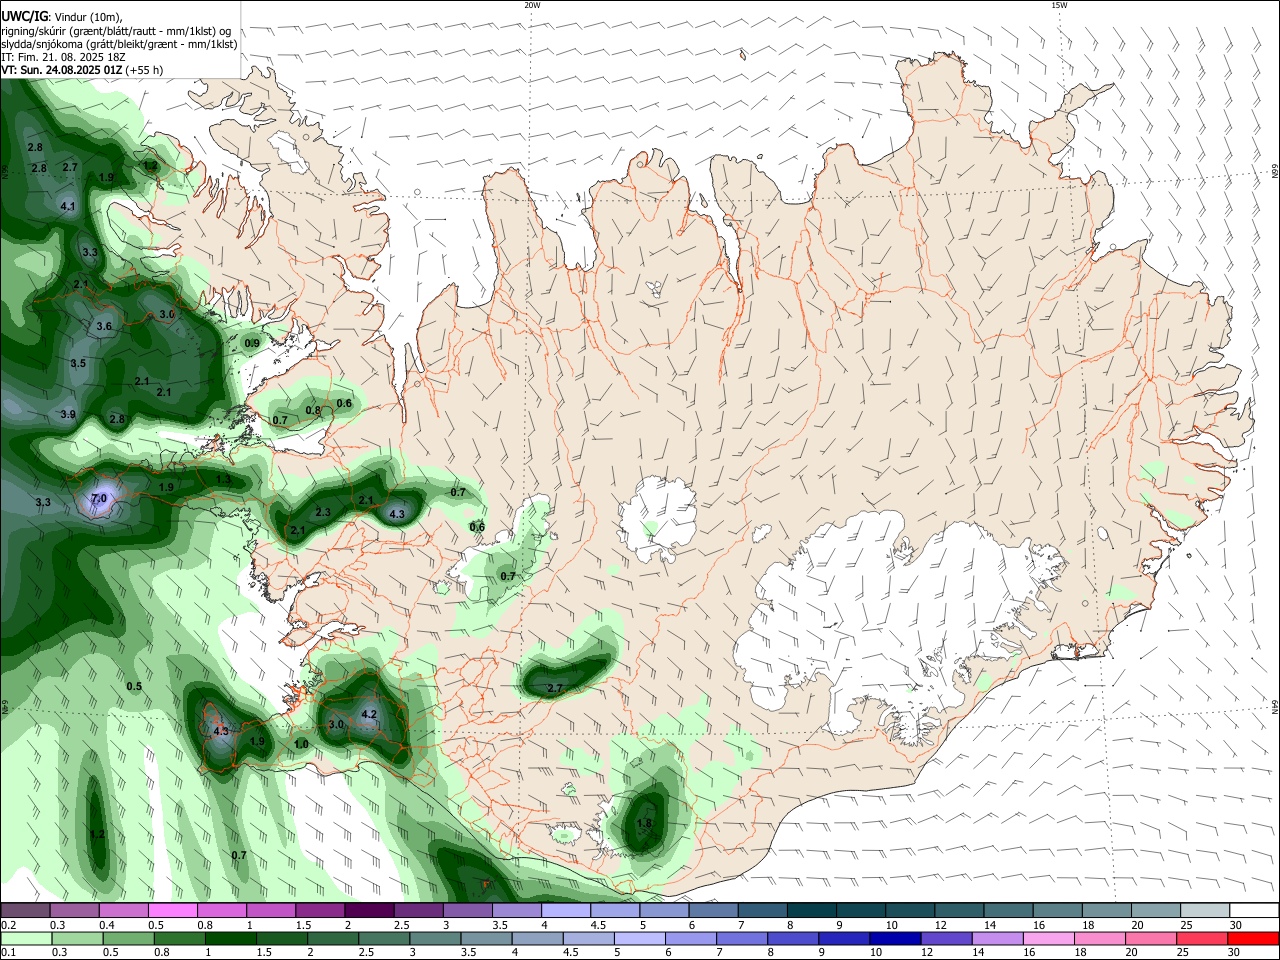Pick the top legend swatch between 4 and 4.5
Screen dimensions: 1280x960
pos(564,910)
